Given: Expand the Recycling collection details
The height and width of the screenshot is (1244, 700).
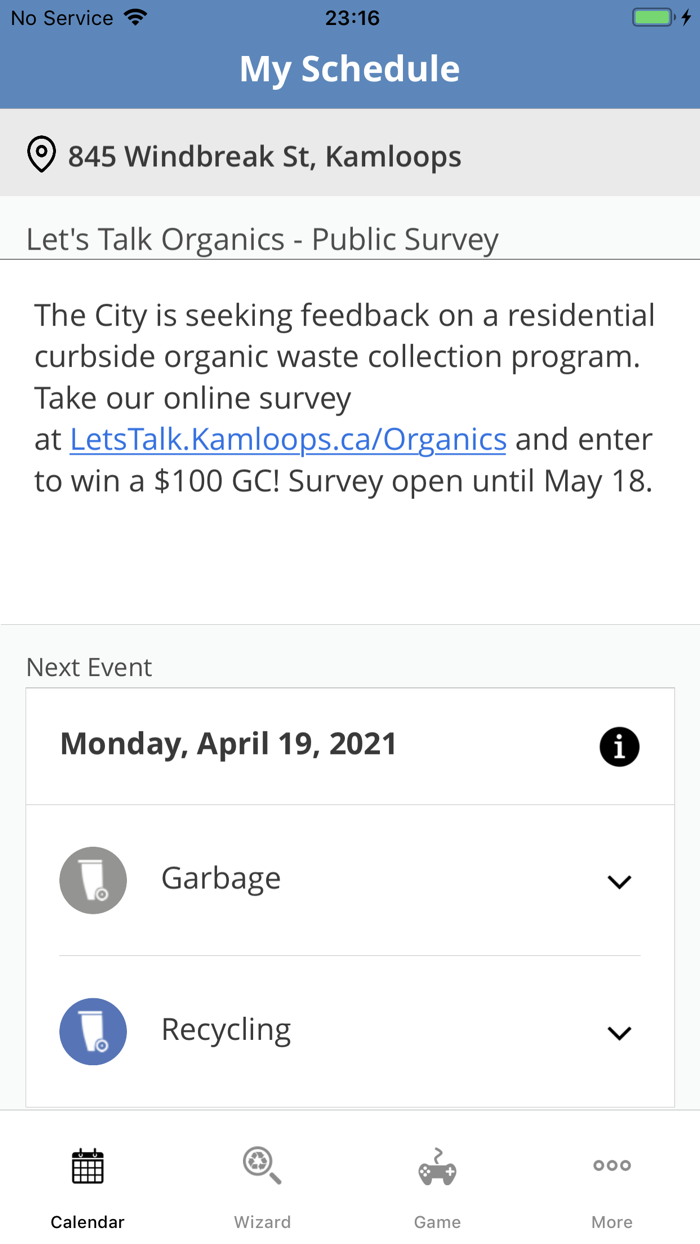Looking at the screenshot, I should (x=619, y=1032).
